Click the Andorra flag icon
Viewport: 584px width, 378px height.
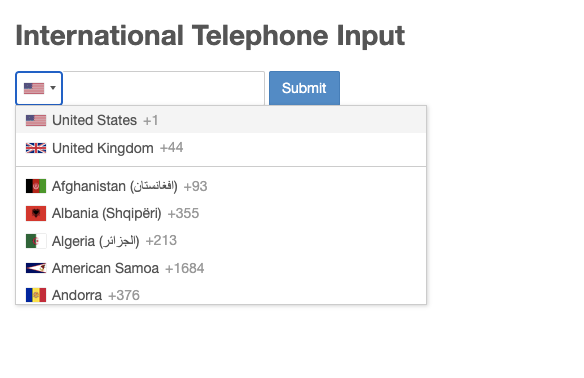click(x=36, y=295)
